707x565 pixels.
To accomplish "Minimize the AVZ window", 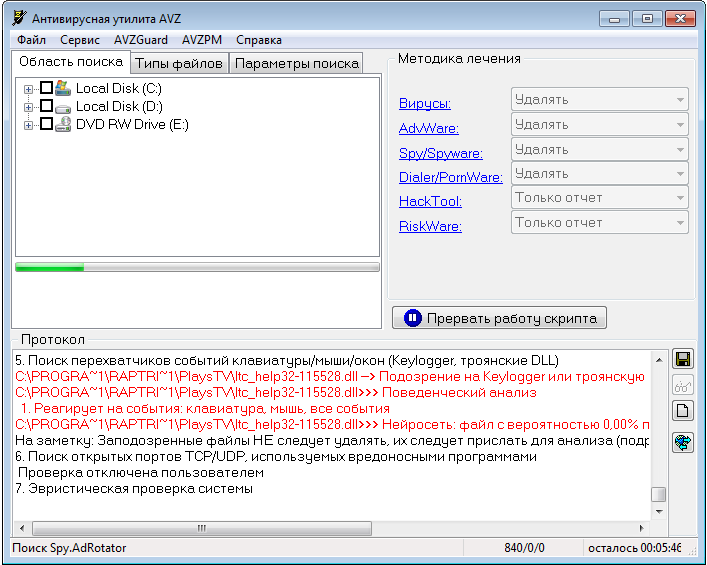I will [x=614, y=19].
